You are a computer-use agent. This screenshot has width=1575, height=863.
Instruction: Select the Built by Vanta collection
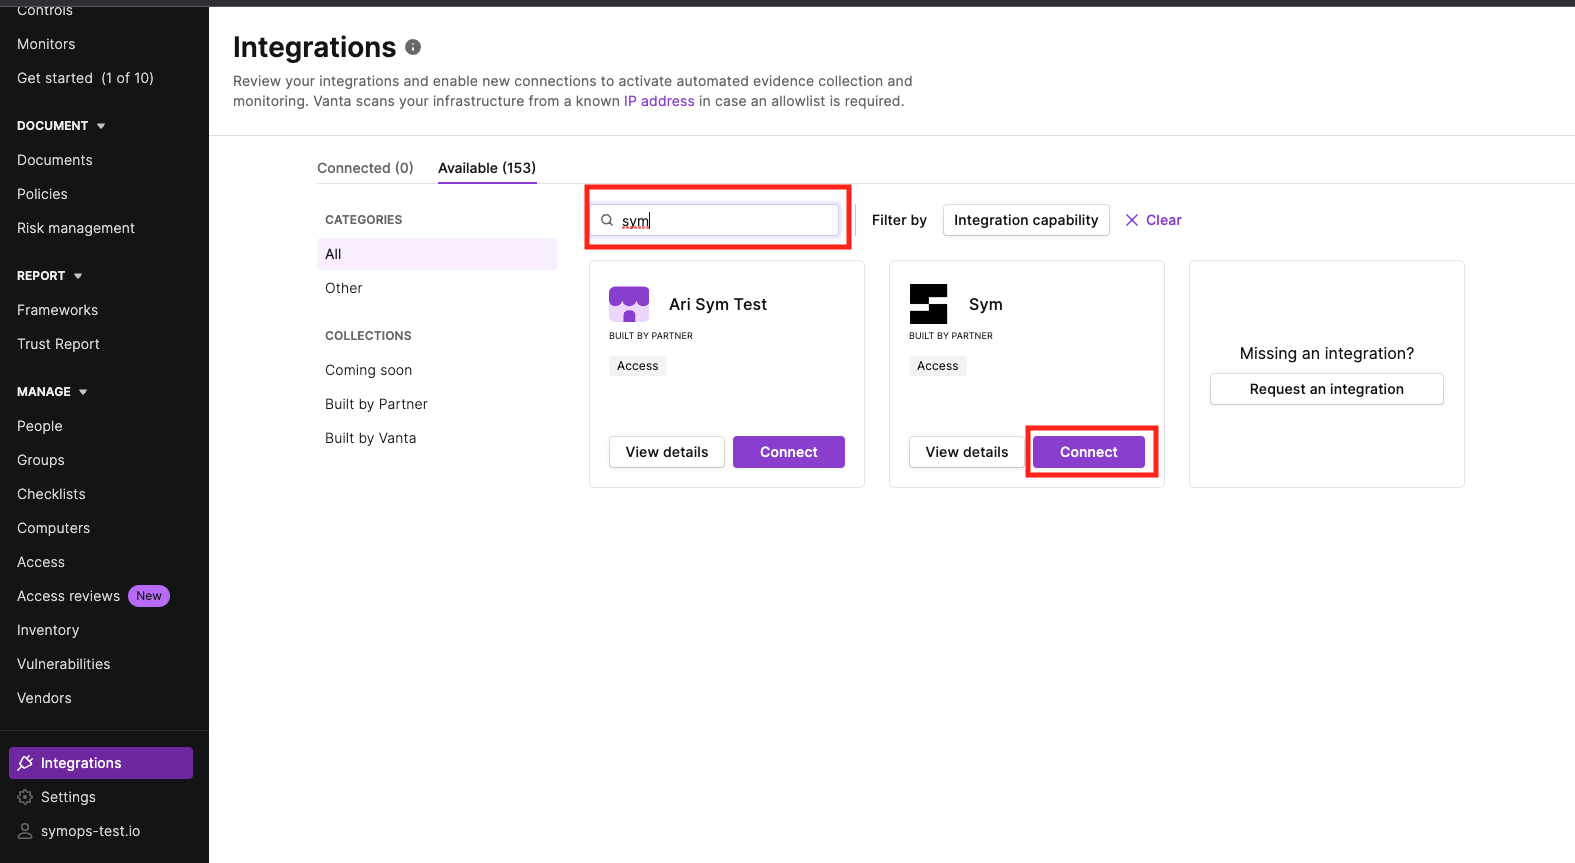point(370,438)
